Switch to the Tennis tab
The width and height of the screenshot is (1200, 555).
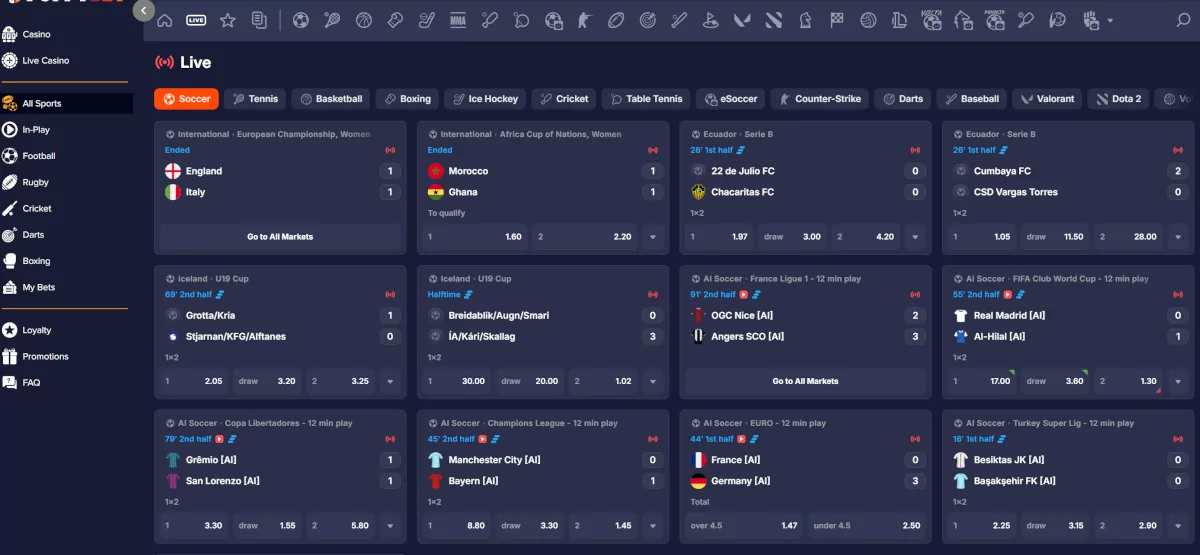[255, 99]
